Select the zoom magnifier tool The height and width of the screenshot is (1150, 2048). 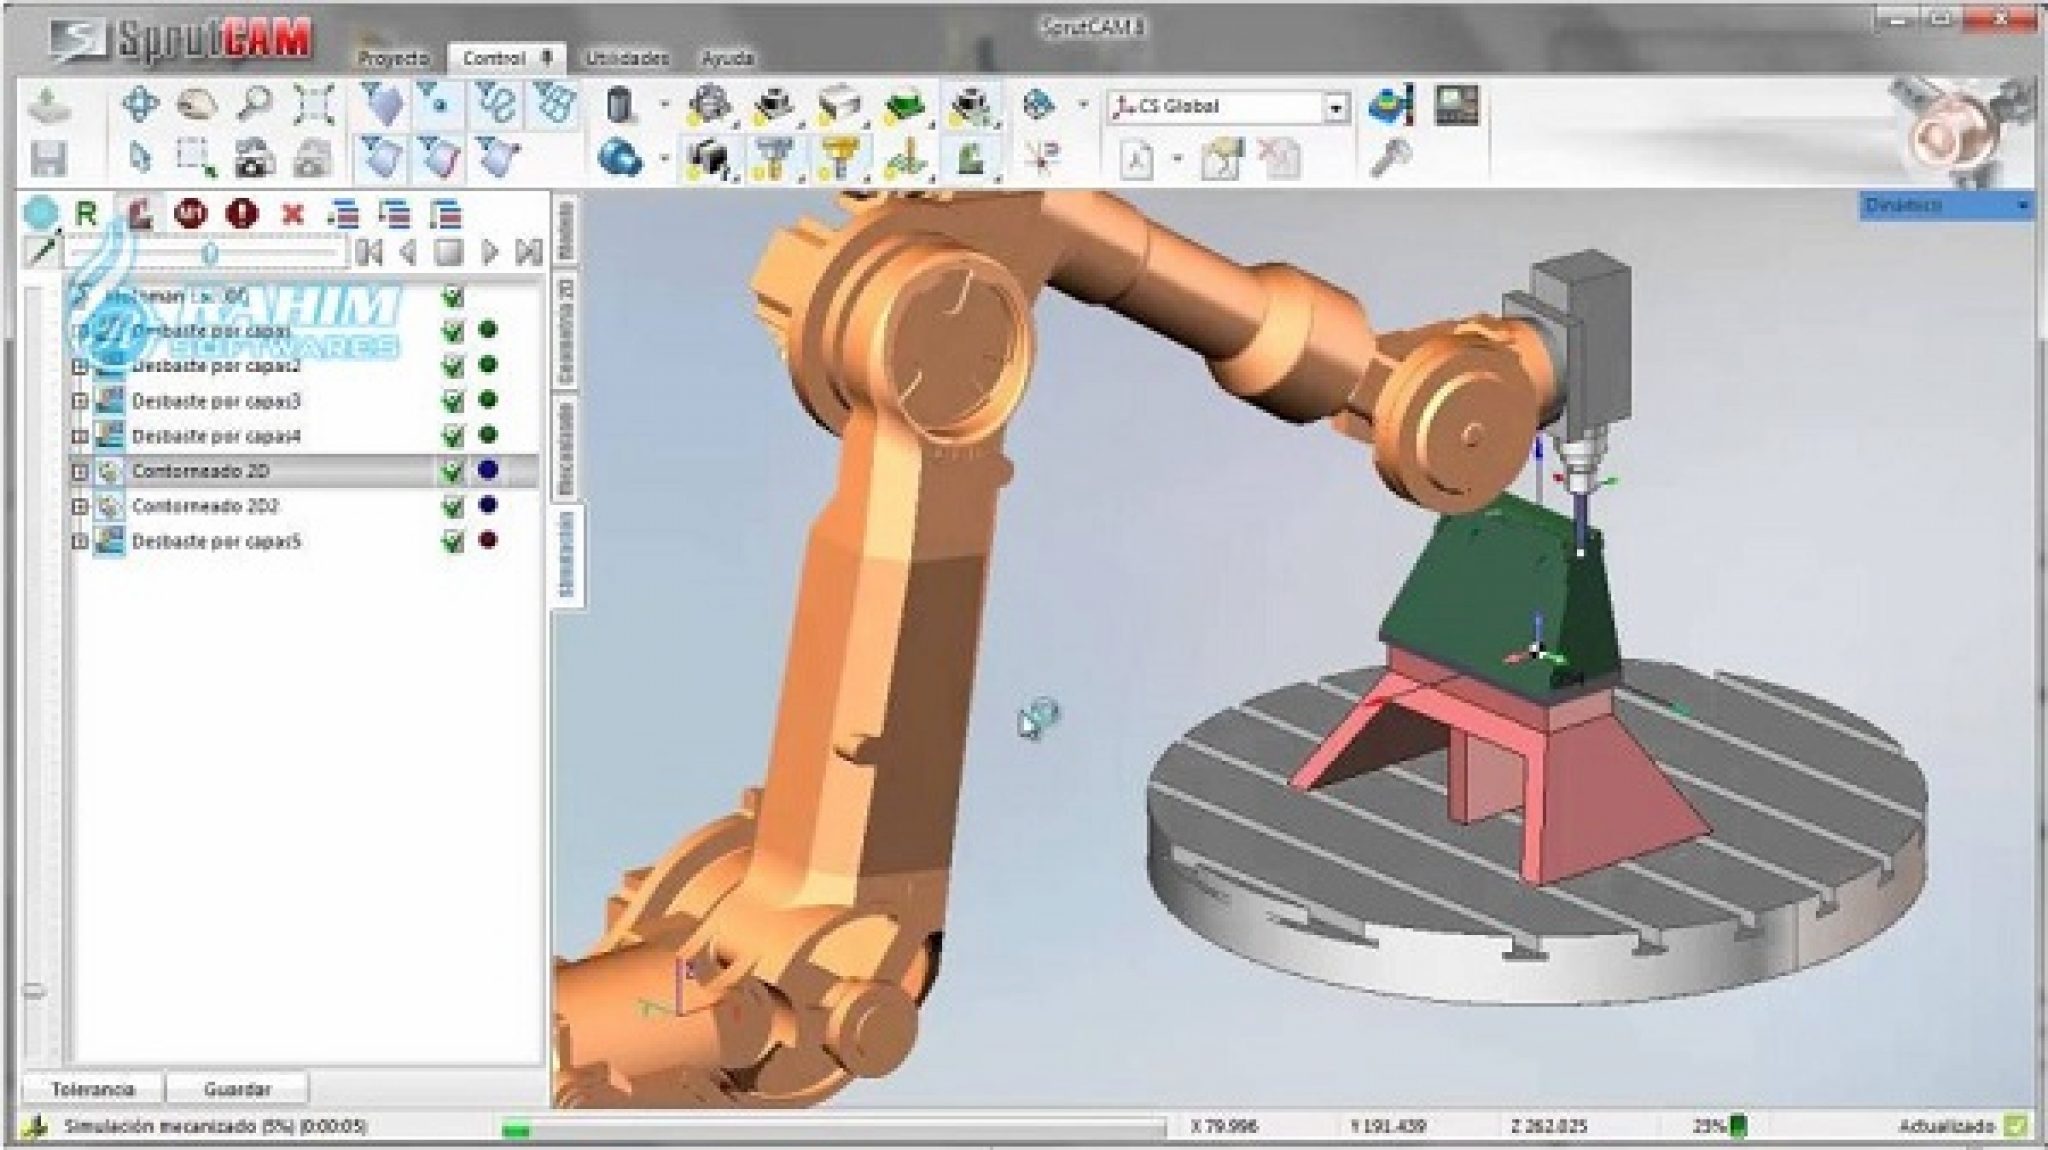pyautogui.click(x=255, y=104)
